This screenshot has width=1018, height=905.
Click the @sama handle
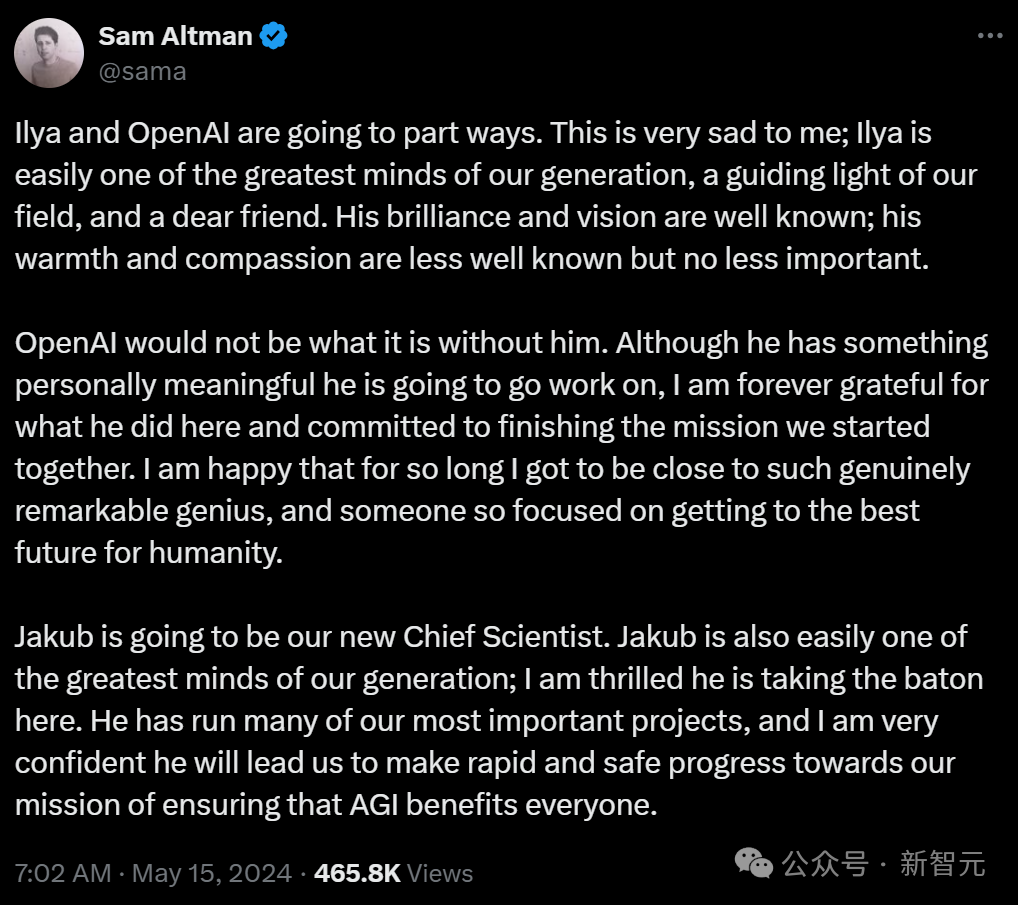[142, 71]
